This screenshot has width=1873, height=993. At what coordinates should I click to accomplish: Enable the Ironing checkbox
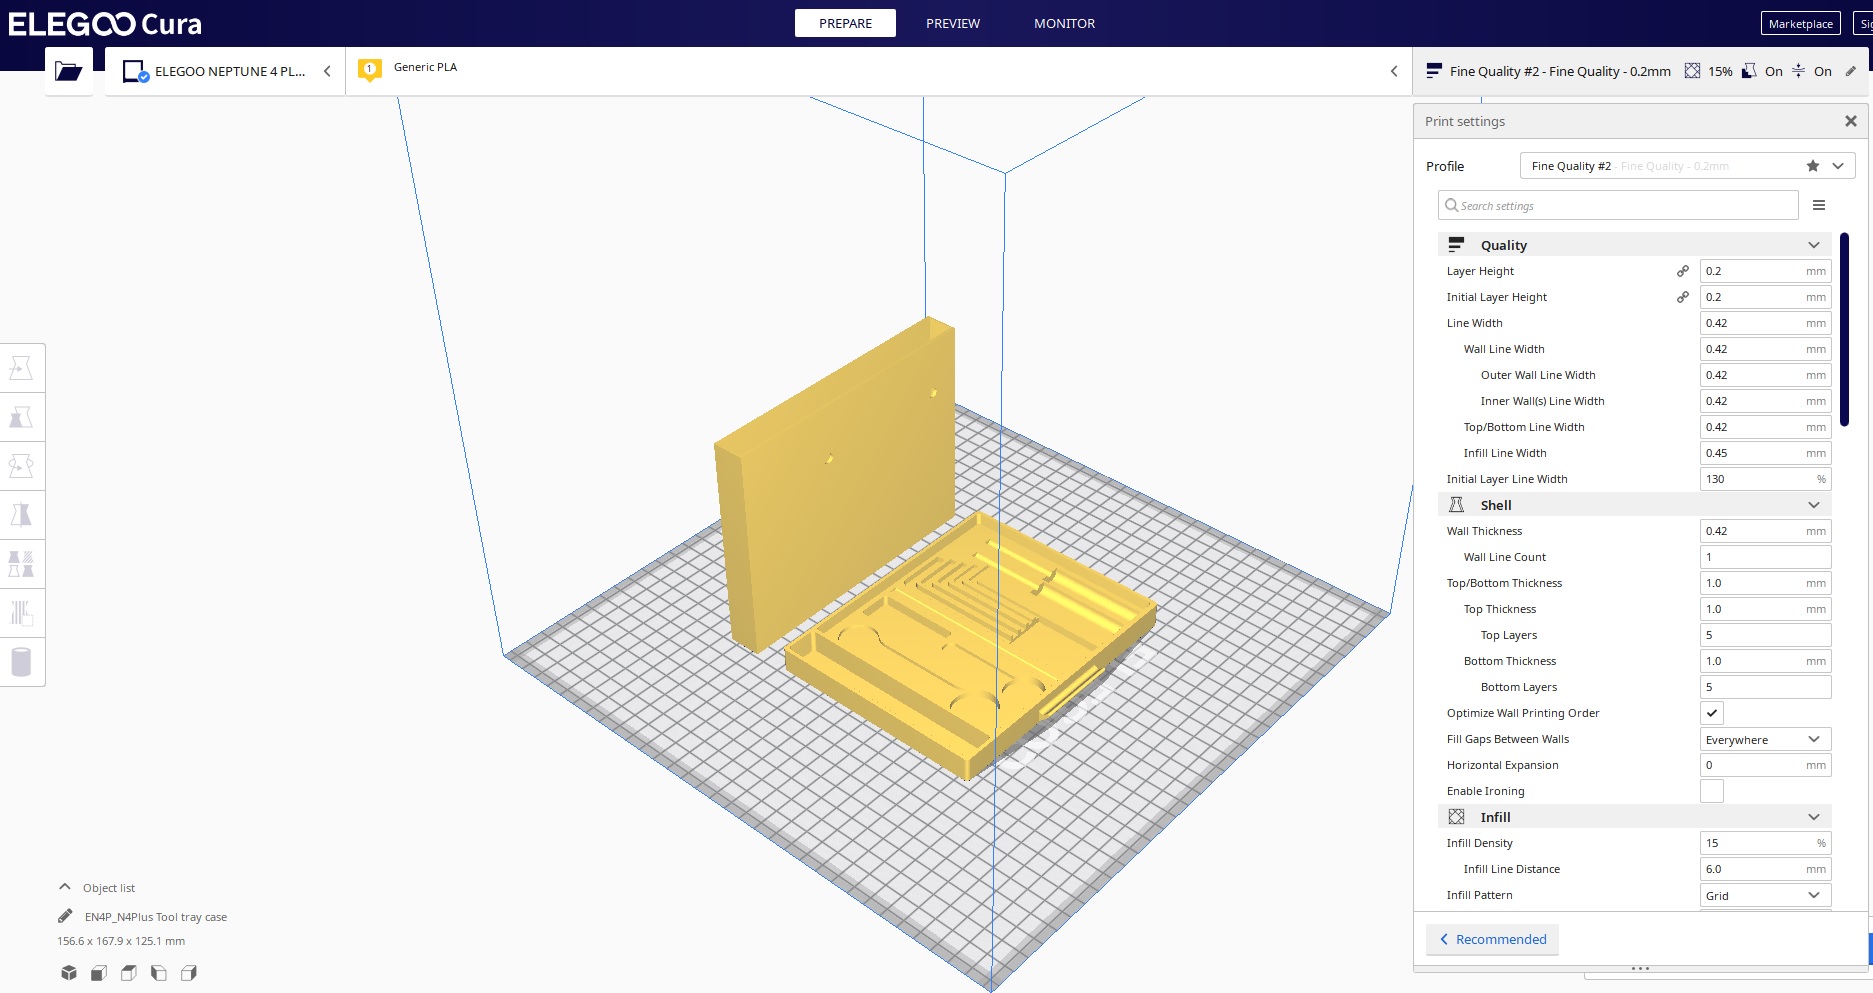pos(1711,791)
